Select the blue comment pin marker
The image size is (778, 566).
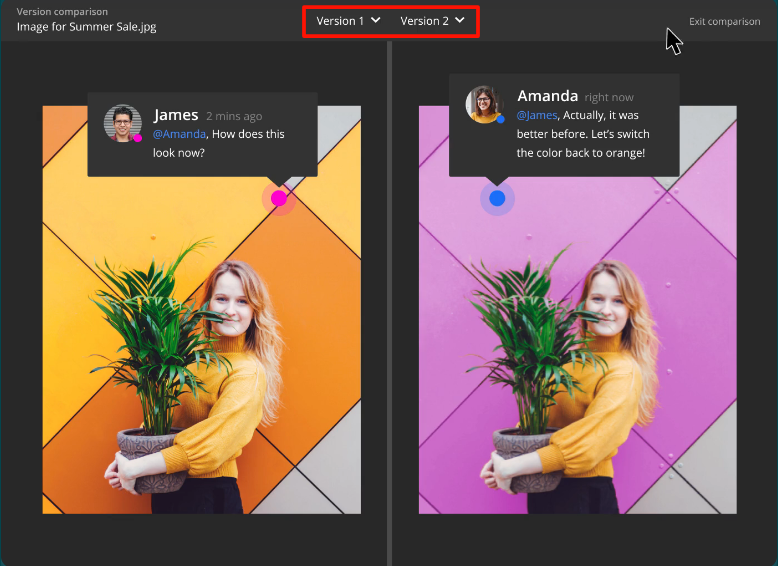(x=497, y=198)
